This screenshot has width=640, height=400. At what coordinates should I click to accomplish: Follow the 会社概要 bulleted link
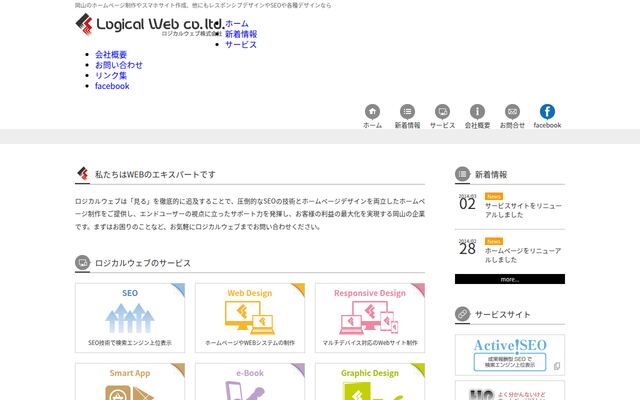click(x=111, y=54)
